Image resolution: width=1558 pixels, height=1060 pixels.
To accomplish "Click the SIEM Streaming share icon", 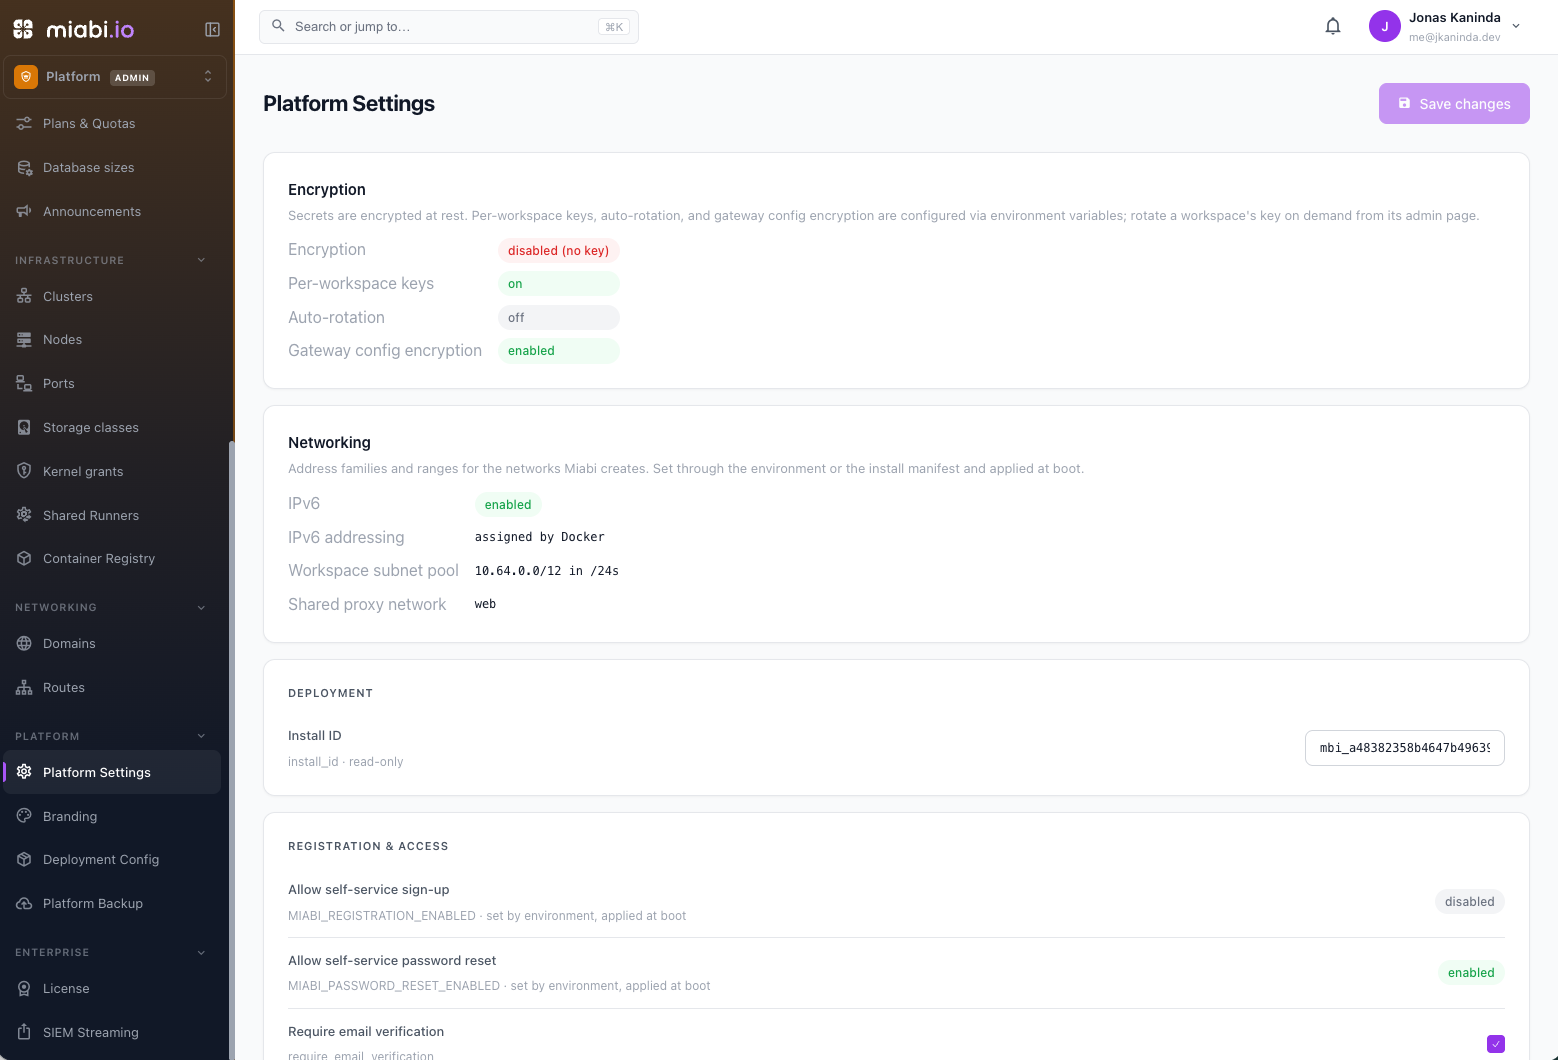I will pos(24,1033).
